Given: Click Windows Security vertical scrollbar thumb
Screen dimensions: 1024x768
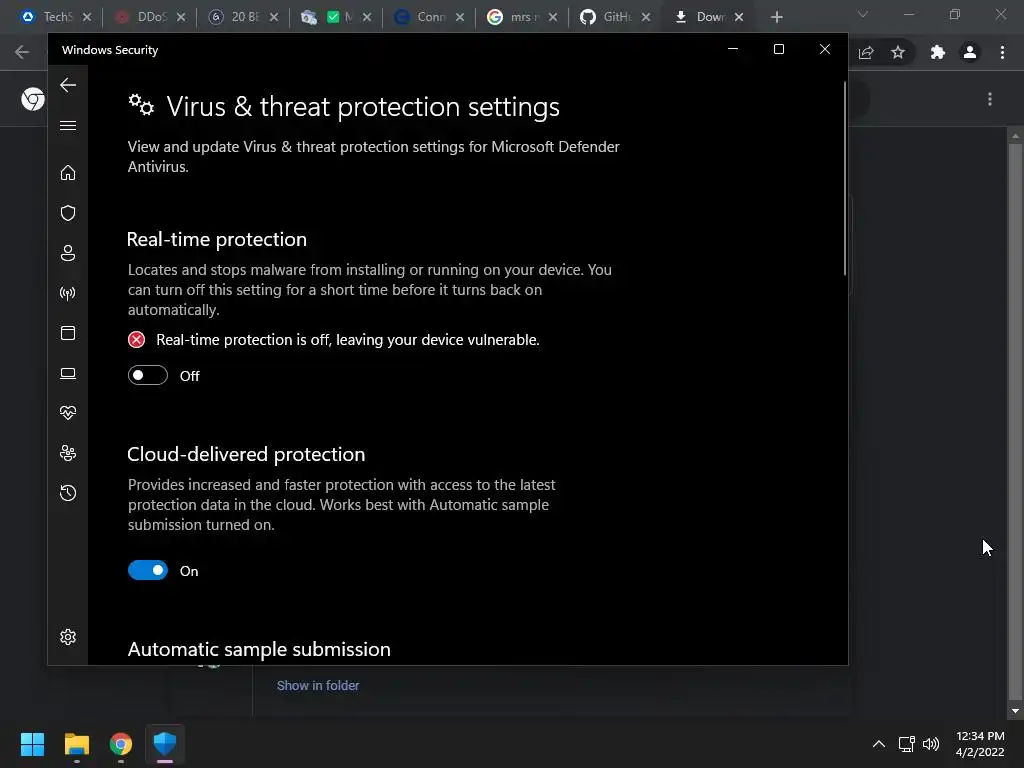Looking at the screenshot, I should click(844, 178).
